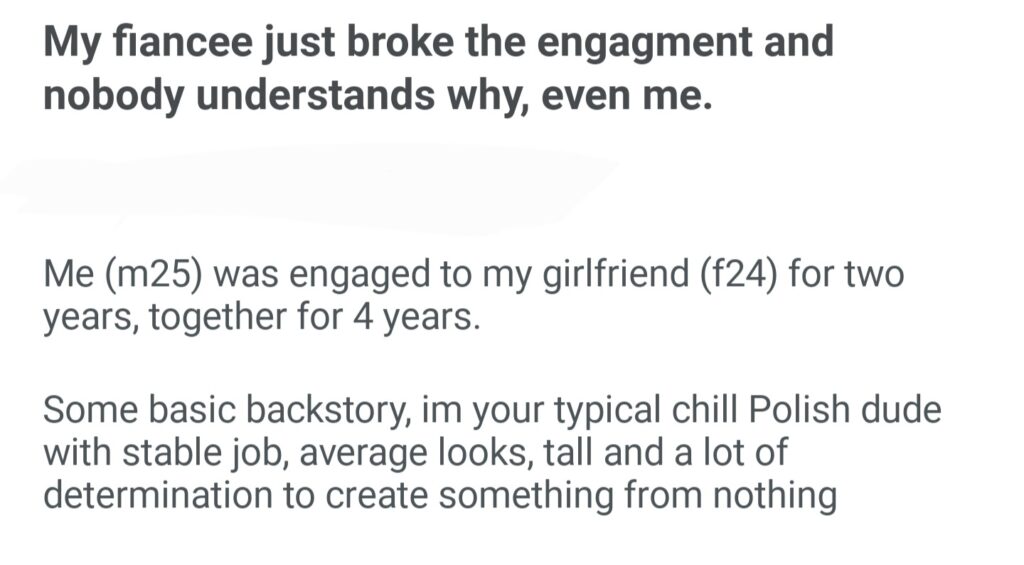This screenshot has width=1024, height=565.
Task: Click the word "Polish" in the backstory
Action: [801, 411]
